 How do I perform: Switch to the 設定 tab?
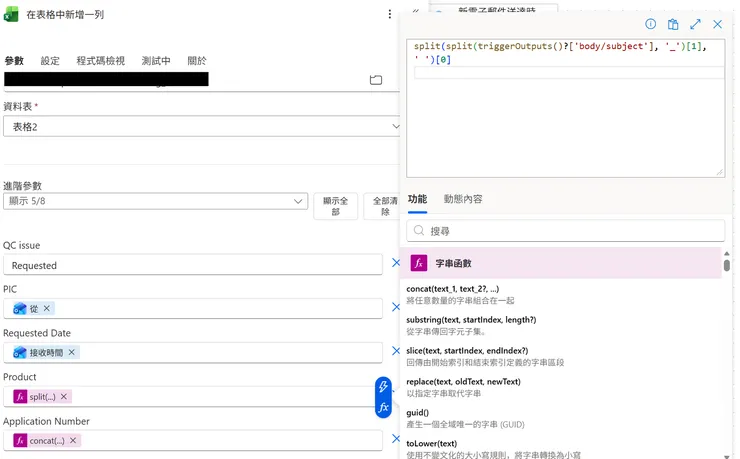pos(50,60)
